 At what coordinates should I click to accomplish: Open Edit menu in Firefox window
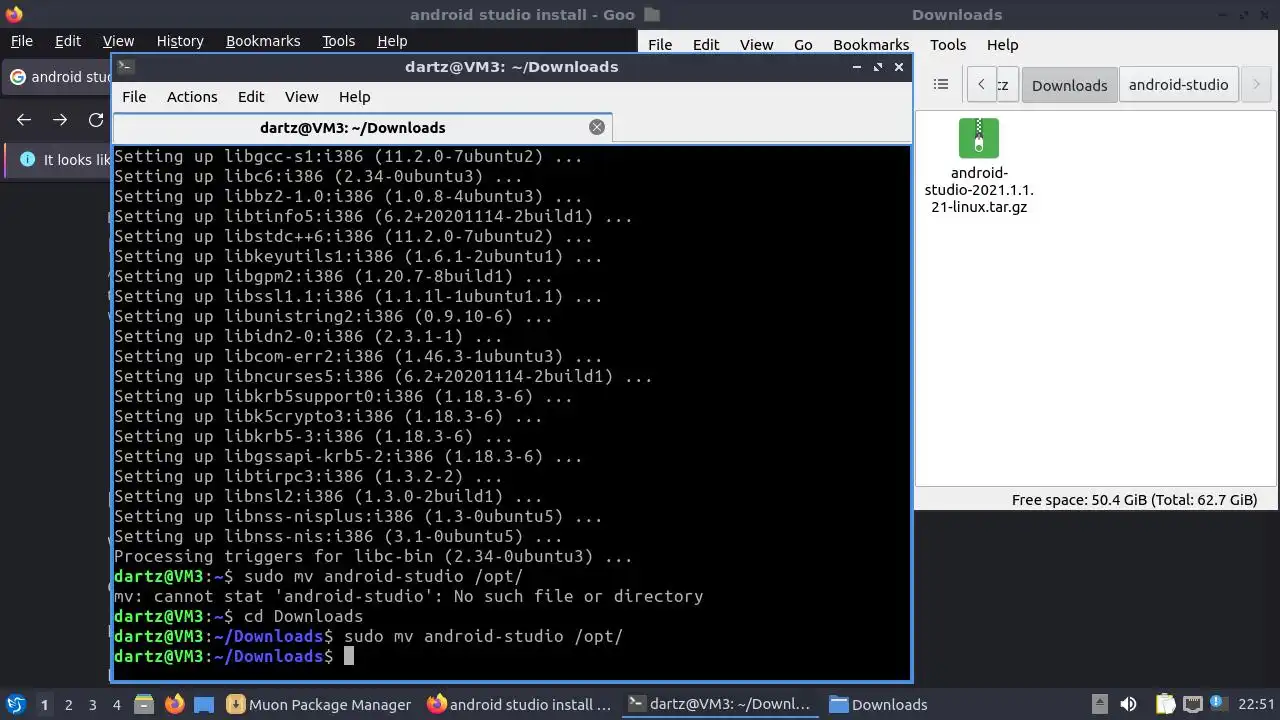click(68, 41)
